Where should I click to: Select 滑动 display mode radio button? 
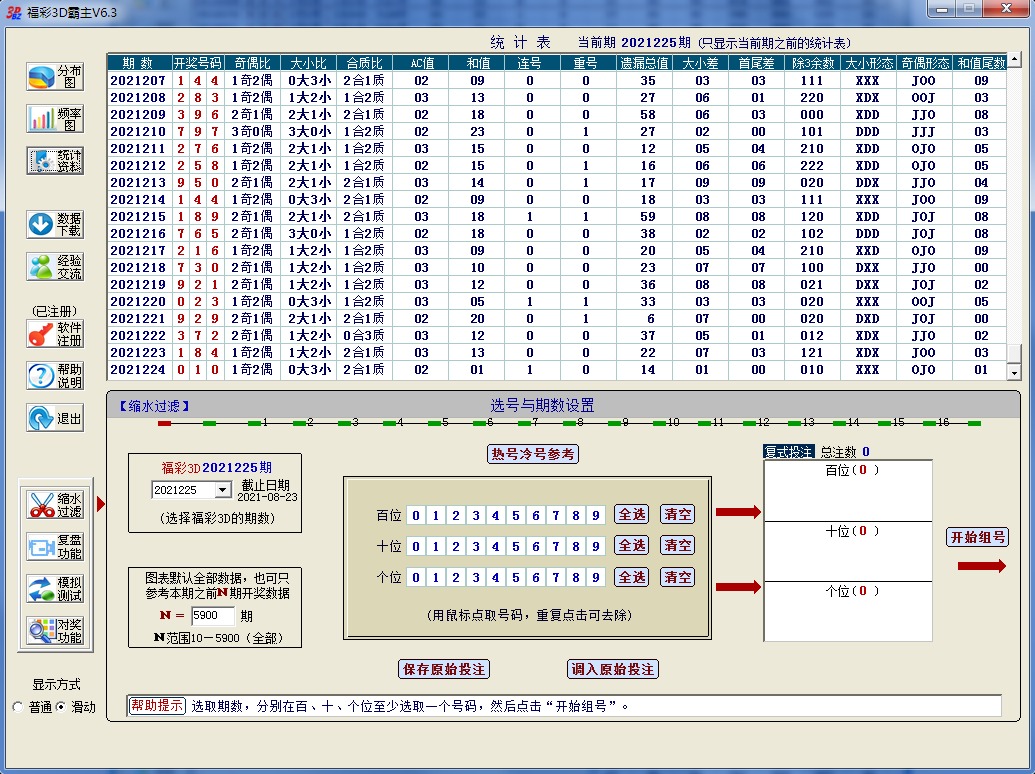point(60,707)
